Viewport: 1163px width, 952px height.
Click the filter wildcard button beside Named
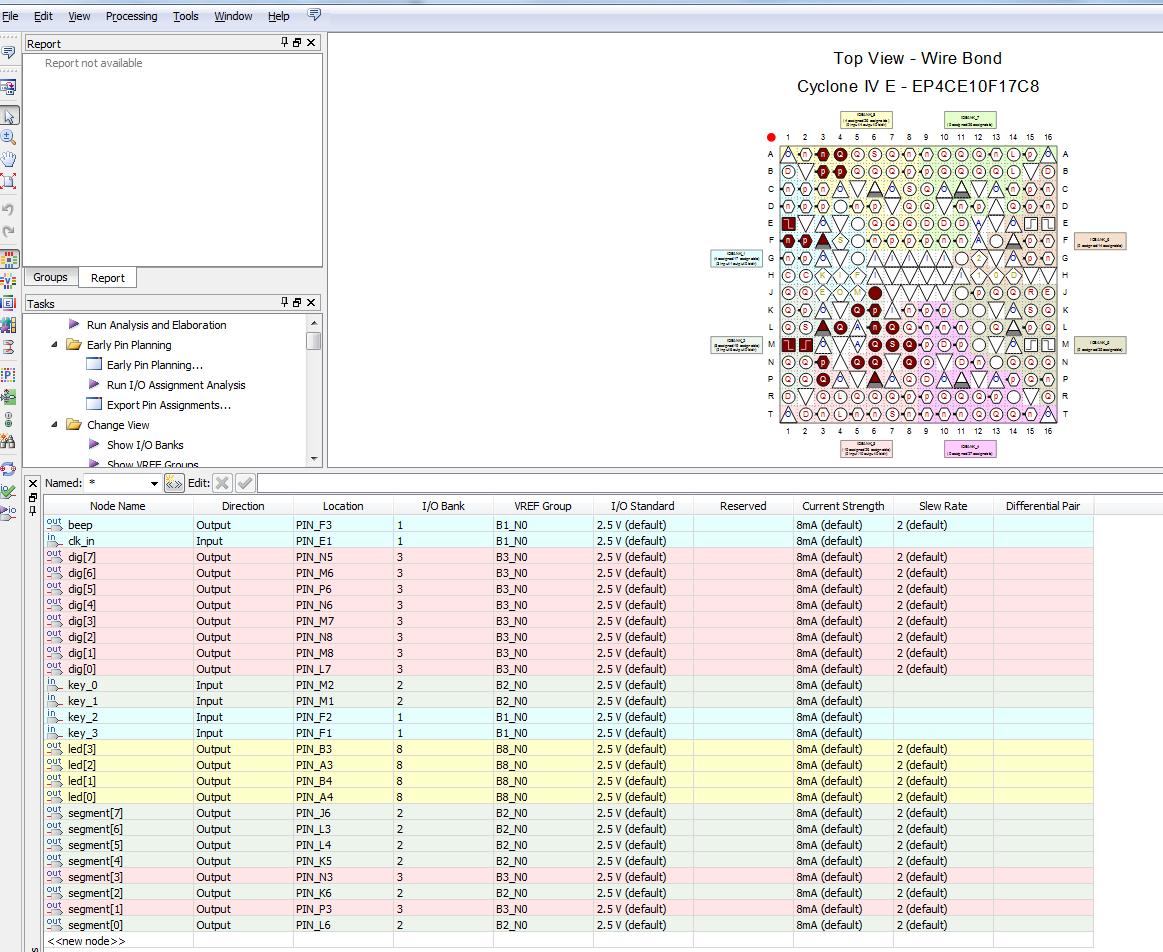tap(174, 483)
